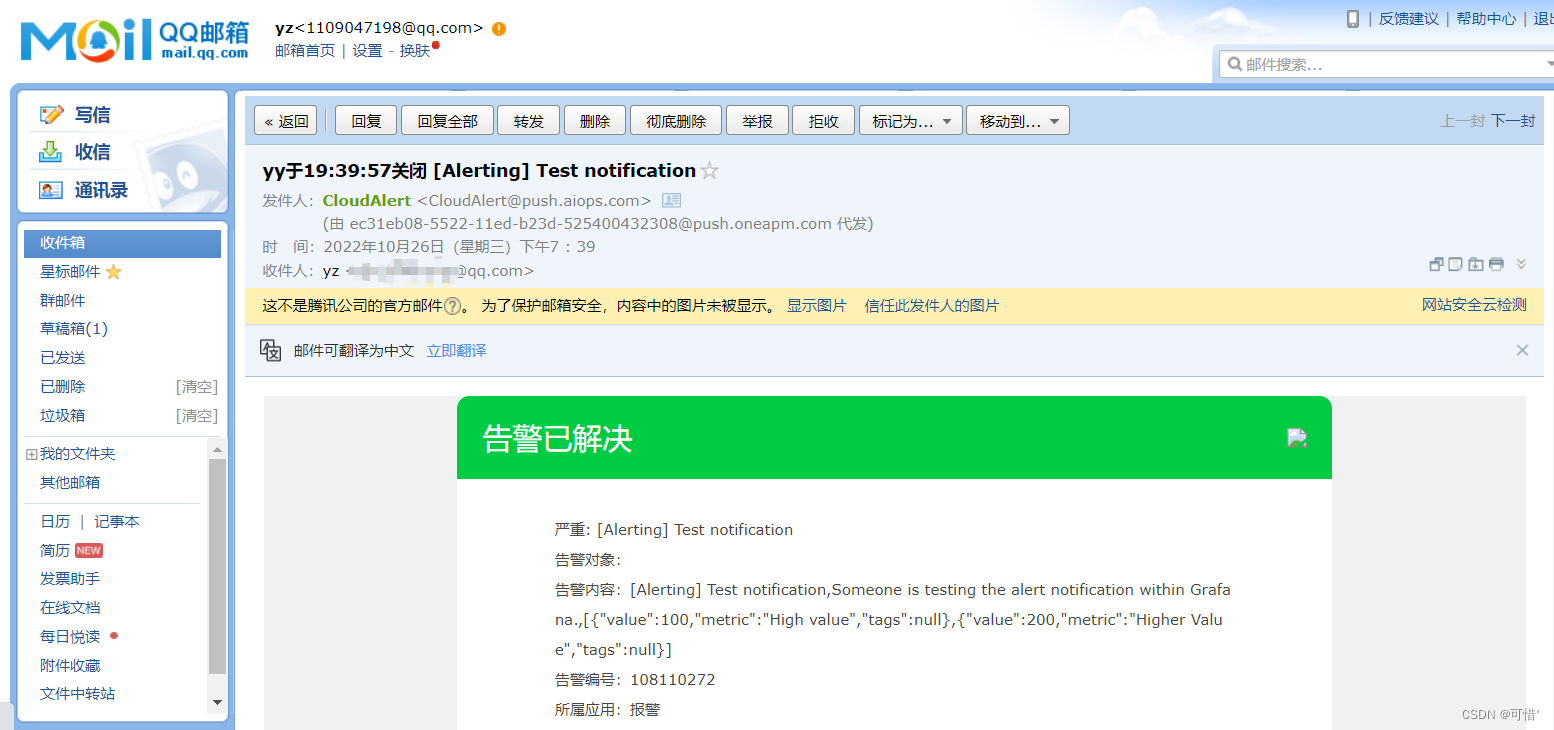The image size is (1554, 730).
Task: Expand the double-chevron header details arrow
Action: 1521,264
